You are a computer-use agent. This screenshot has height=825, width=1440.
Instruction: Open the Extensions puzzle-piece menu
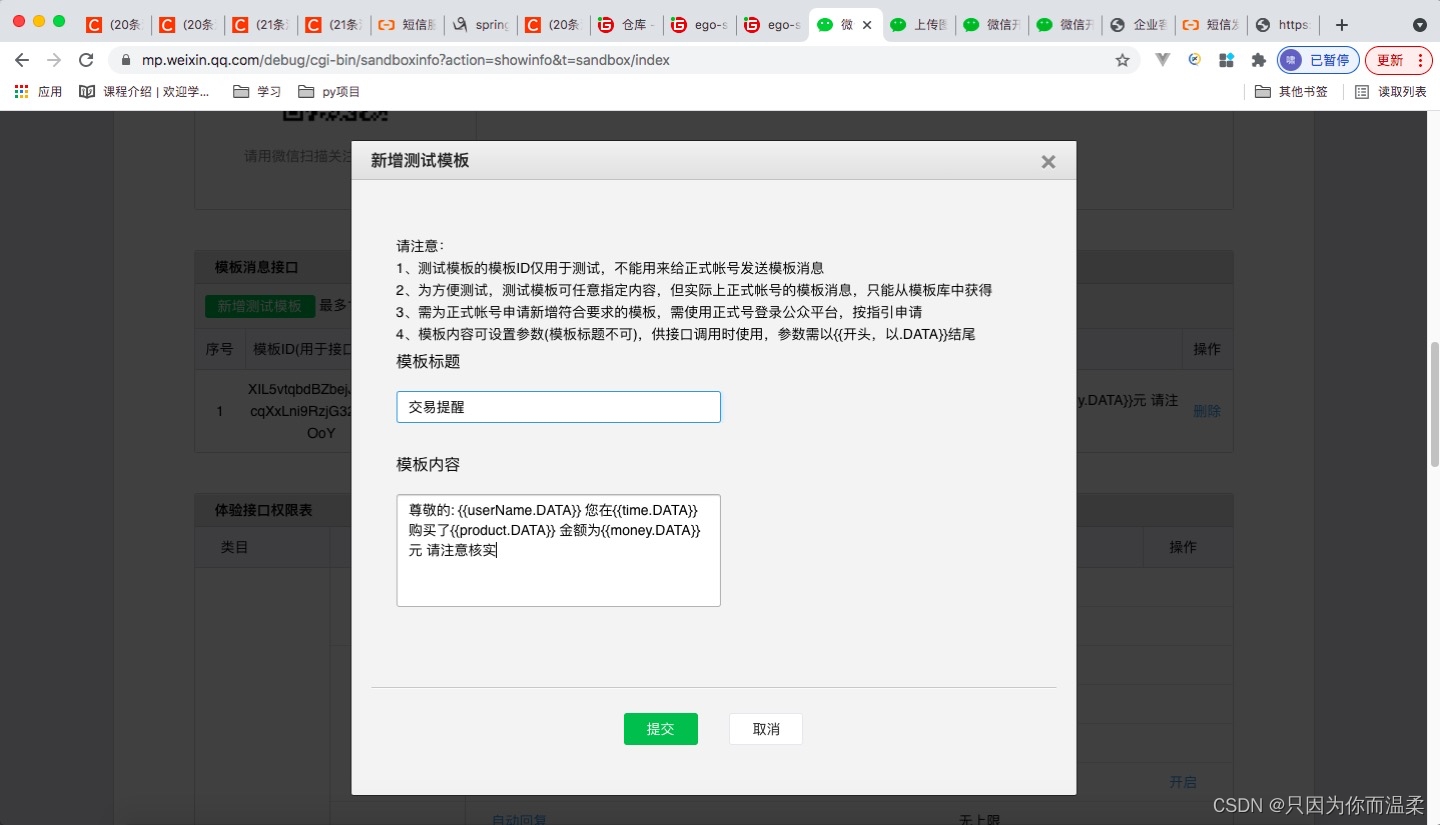[x=1258, y=60]
